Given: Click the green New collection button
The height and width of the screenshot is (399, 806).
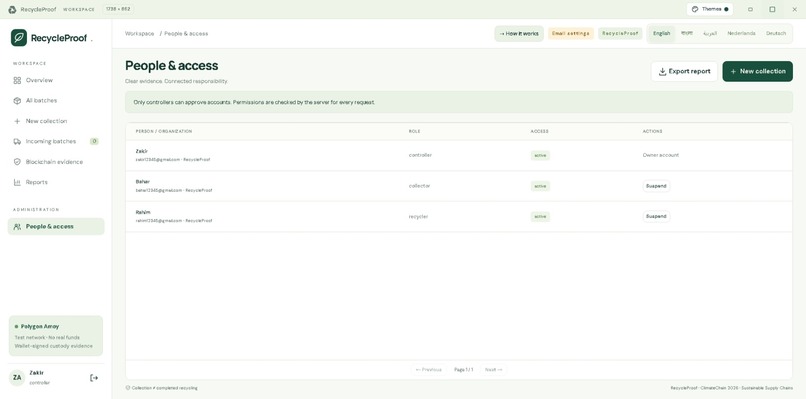Looking at the screenshot, I should click(x=757, y=71).
